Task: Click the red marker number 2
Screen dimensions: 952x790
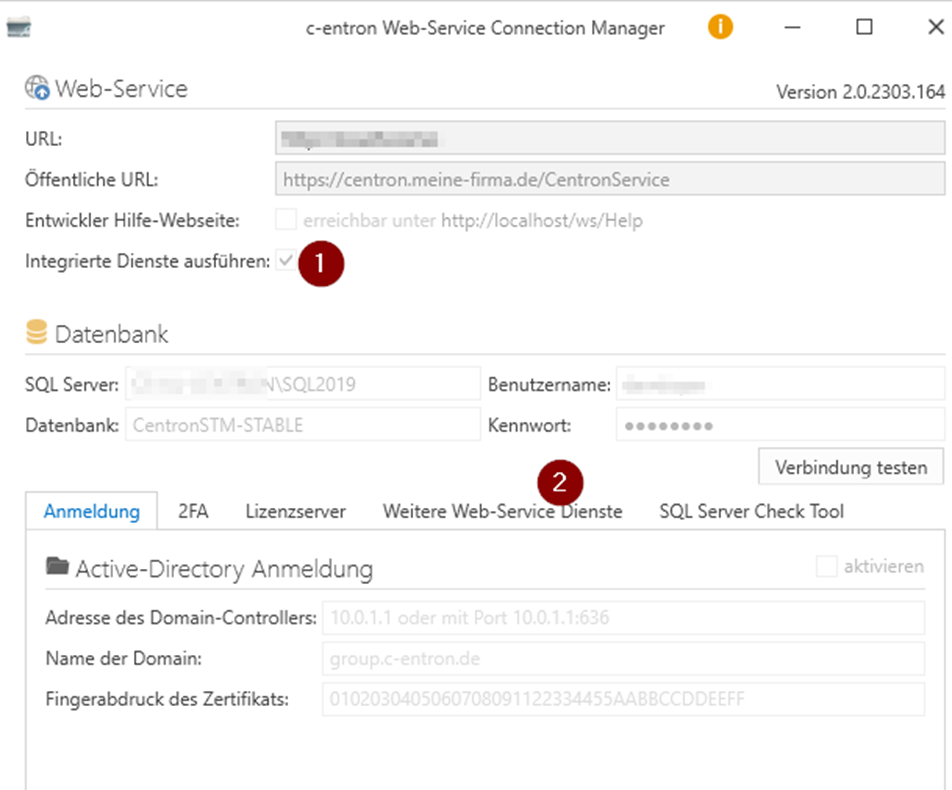Action: pyautogui.click(x=560, y=483)
